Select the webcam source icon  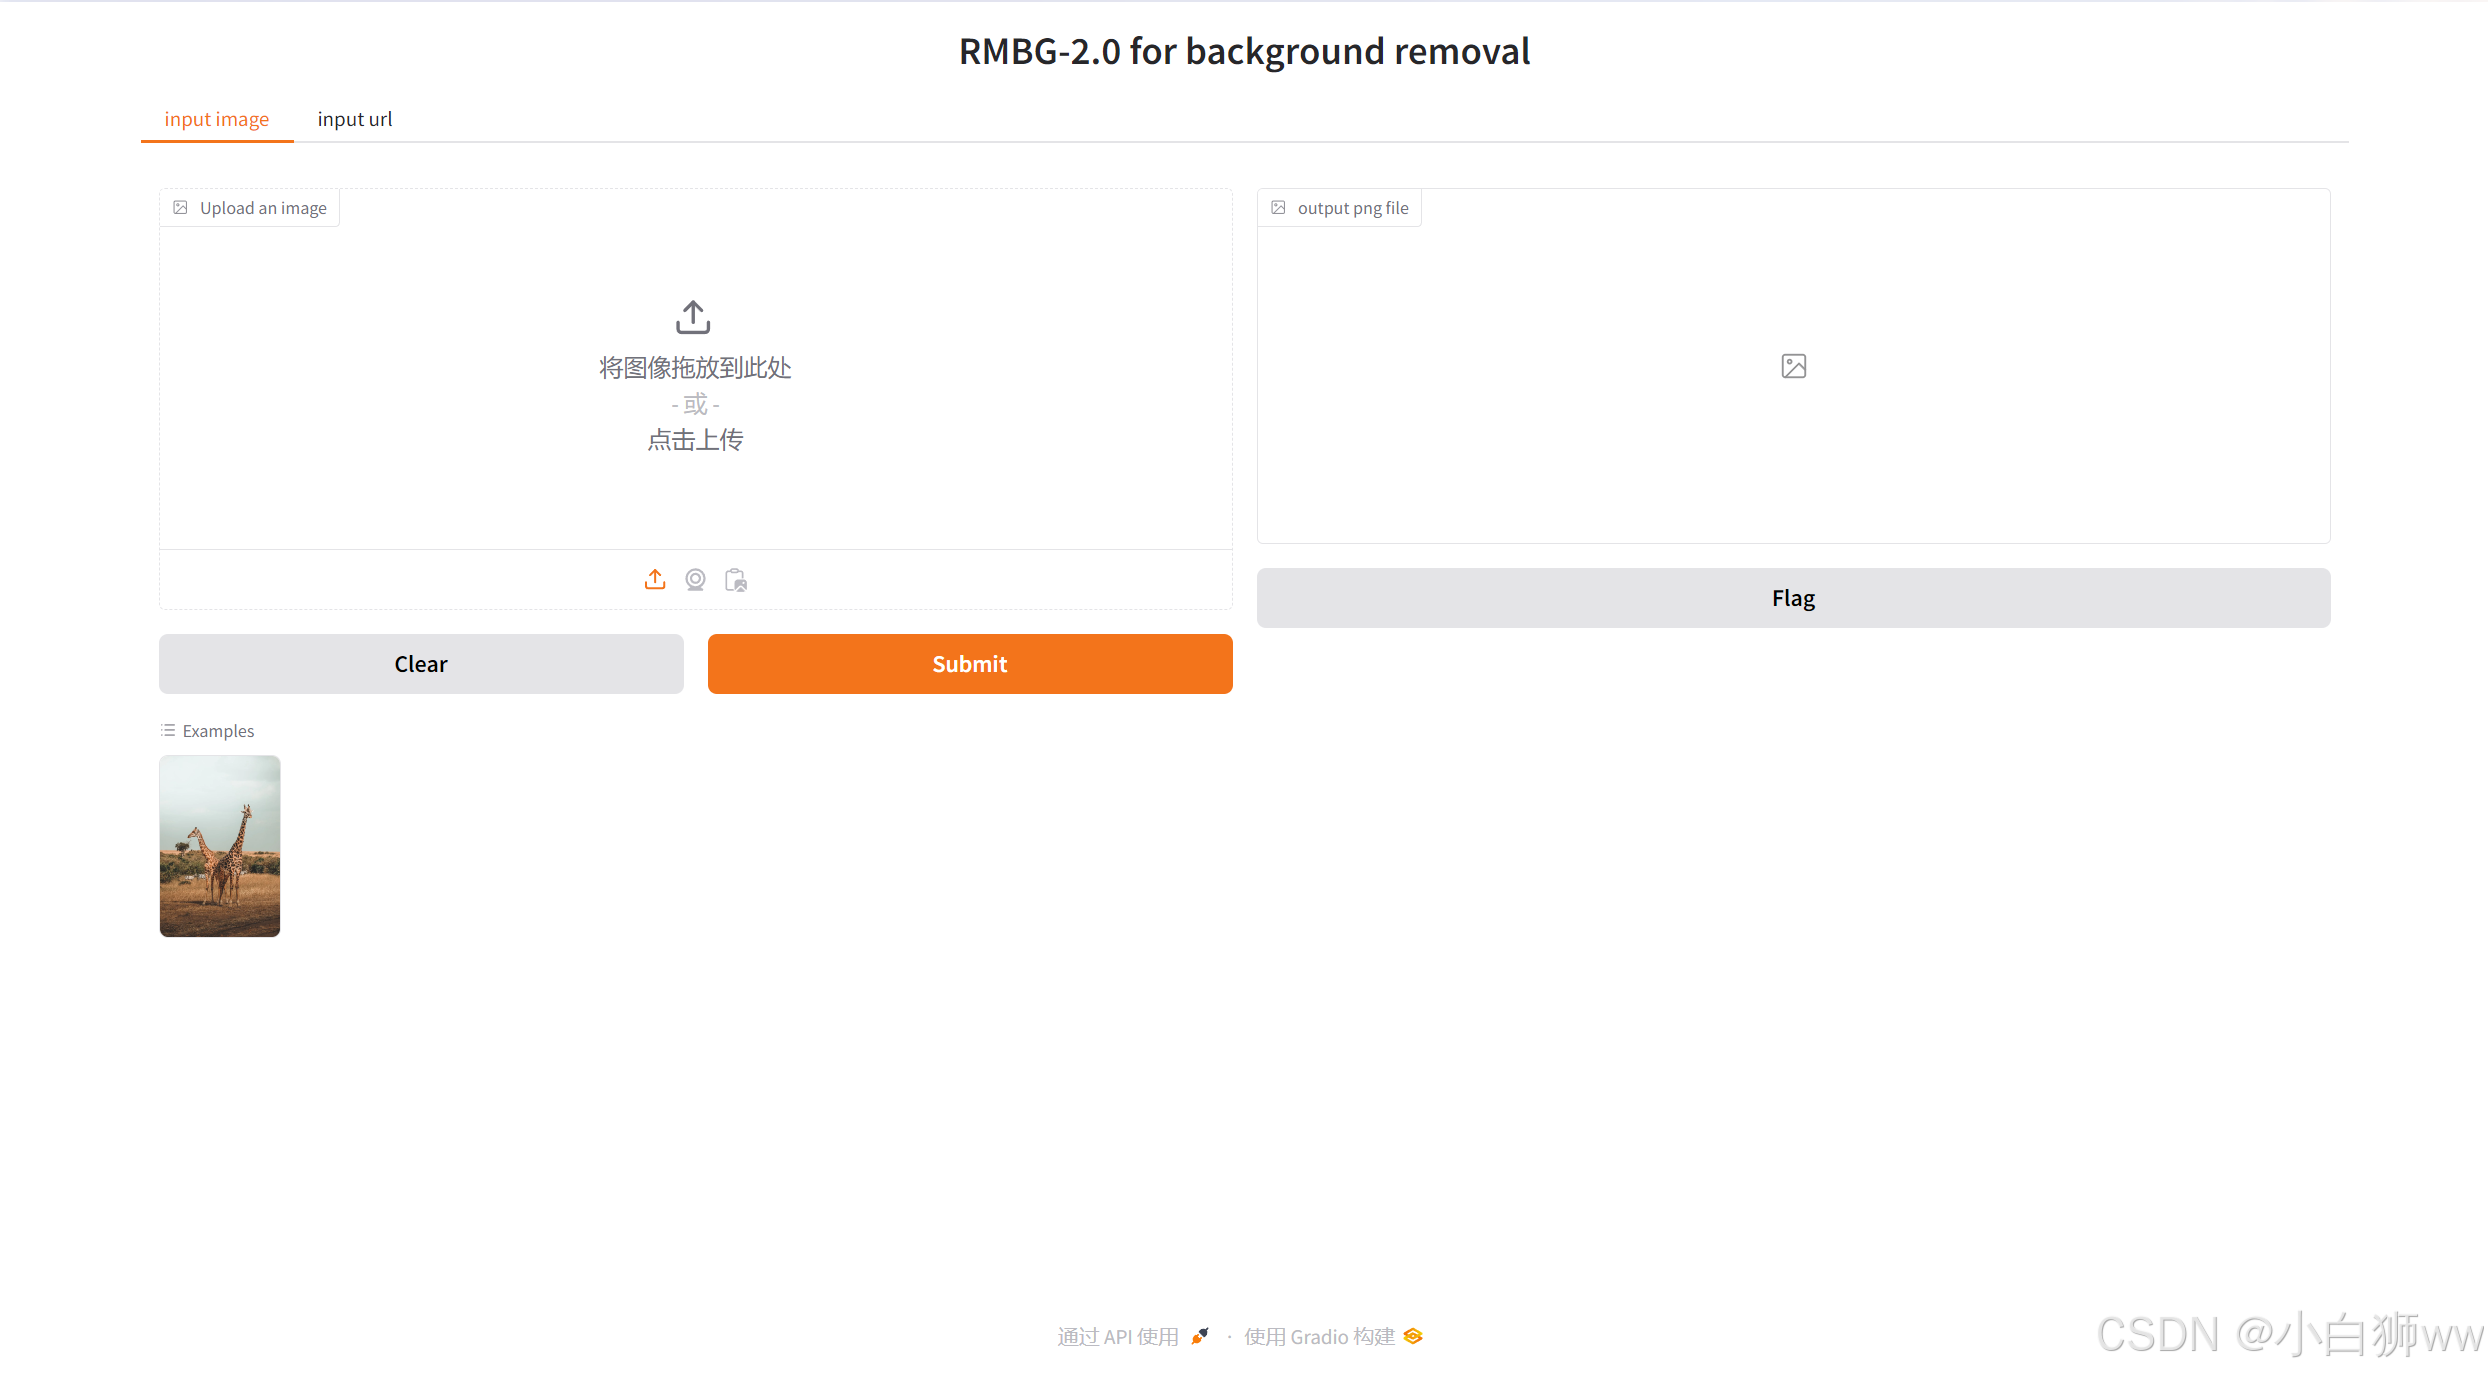[695, 580]
